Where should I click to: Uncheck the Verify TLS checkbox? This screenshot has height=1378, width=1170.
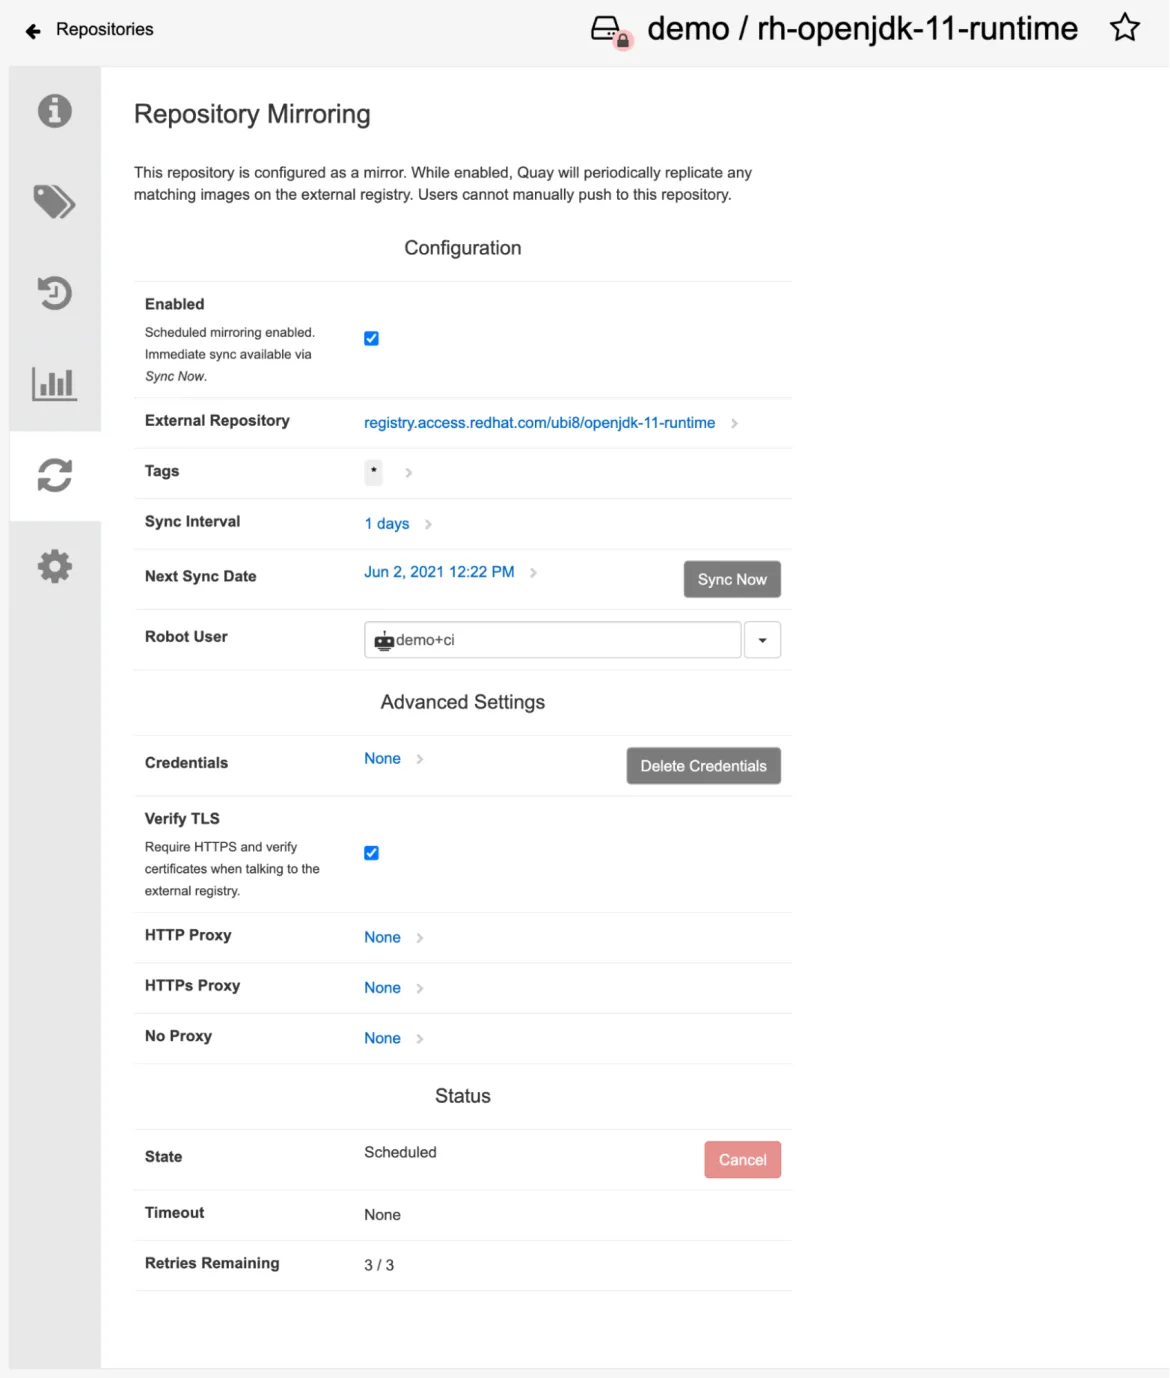[x=371, y=852]
